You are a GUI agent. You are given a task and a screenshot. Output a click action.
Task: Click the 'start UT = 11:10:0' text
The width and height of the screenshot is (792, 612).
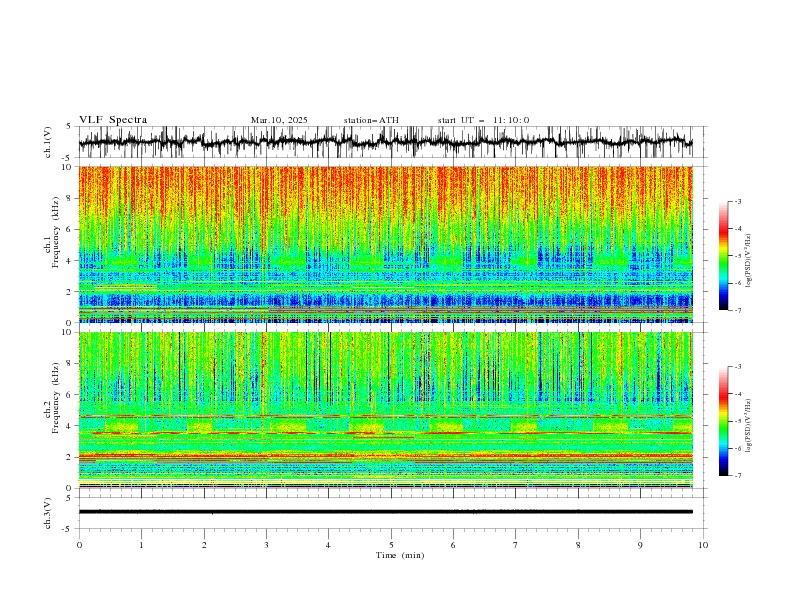point(483,120)
